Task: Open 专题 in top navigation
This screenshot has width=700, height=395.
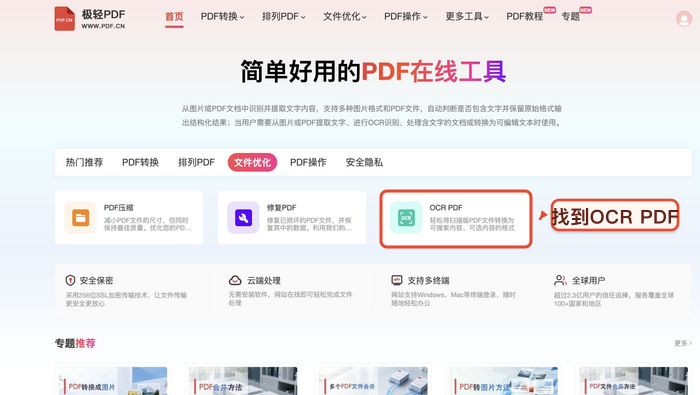Action: click(x=571, y=17)
